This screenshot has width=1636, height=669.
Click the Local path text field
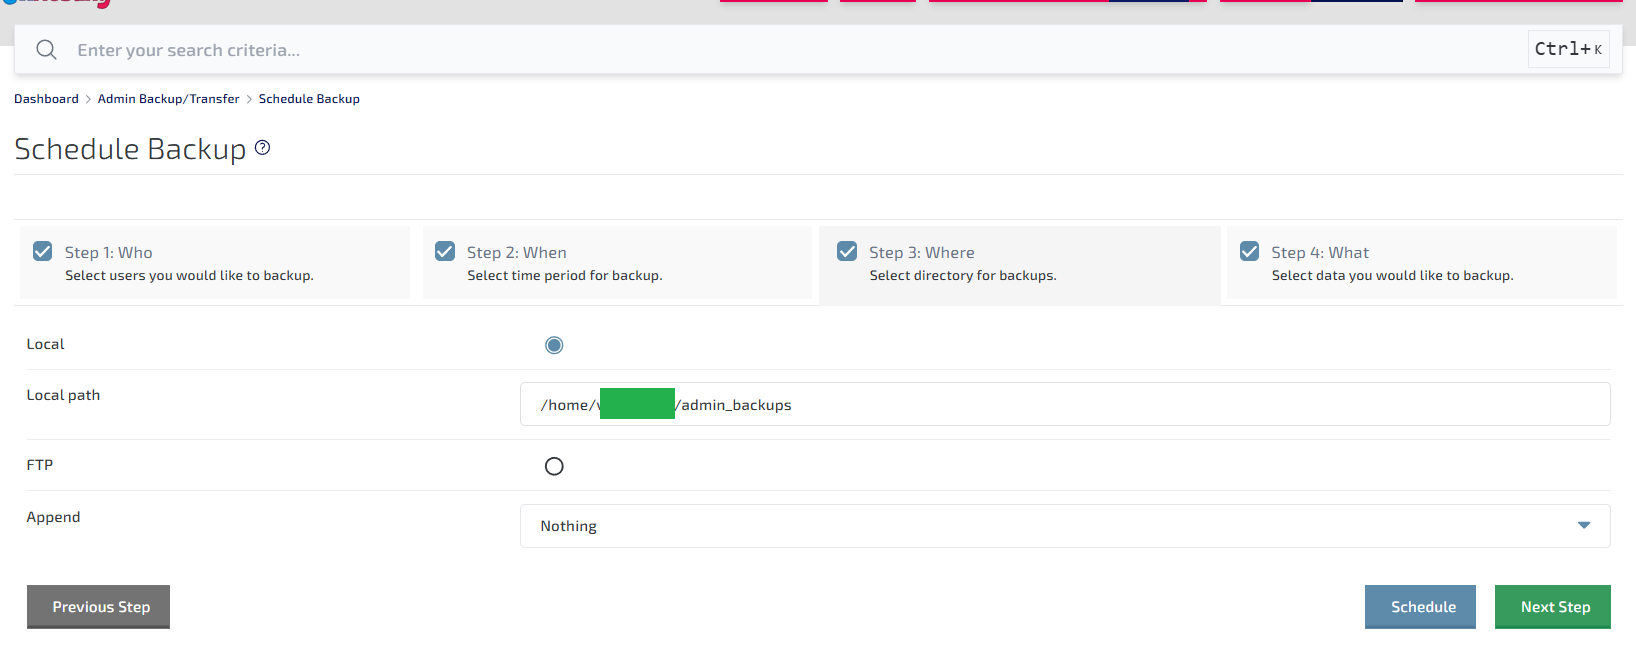(x=1100, y=405)
